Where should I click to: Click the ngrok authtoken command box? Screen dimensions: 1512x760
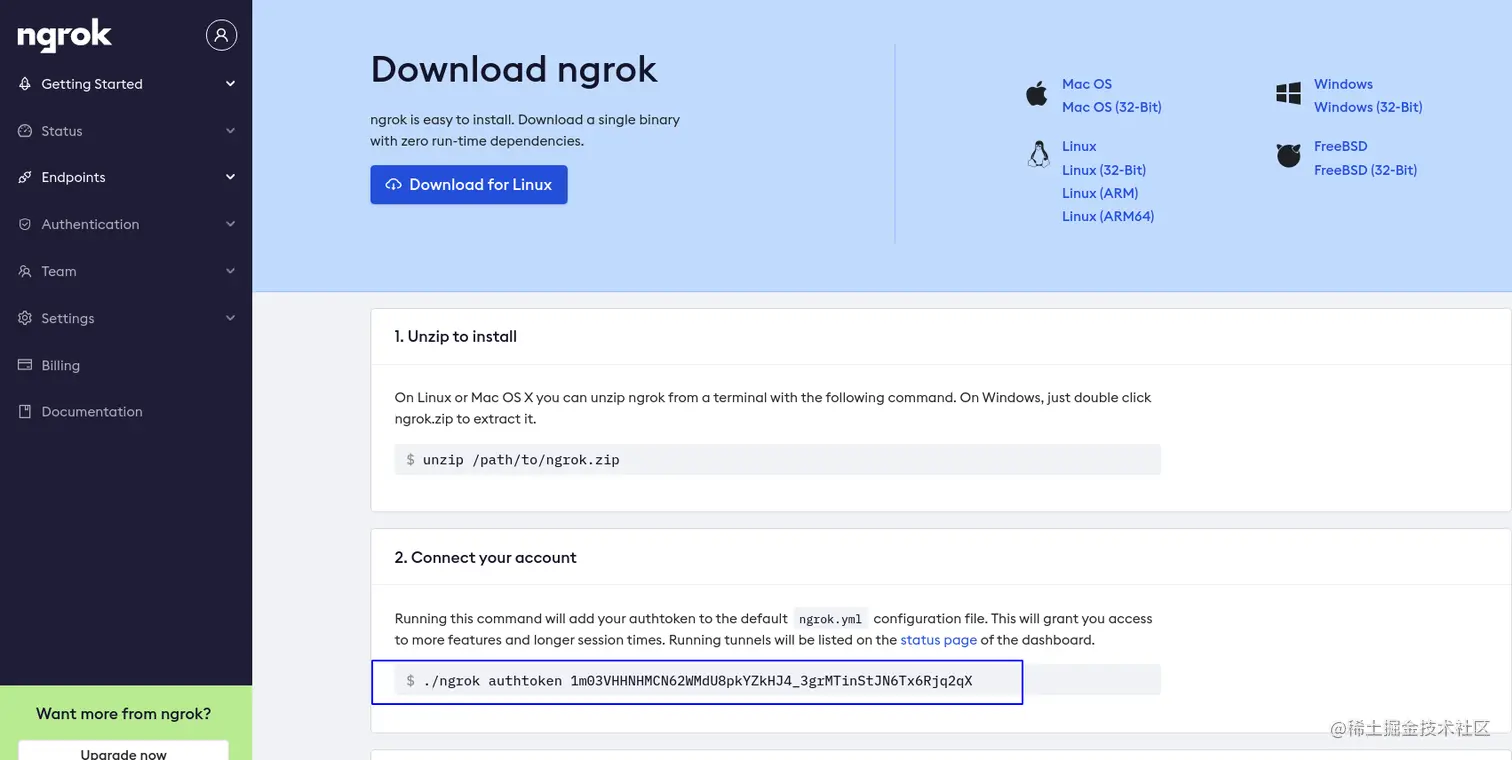click(x=697, y=681)
